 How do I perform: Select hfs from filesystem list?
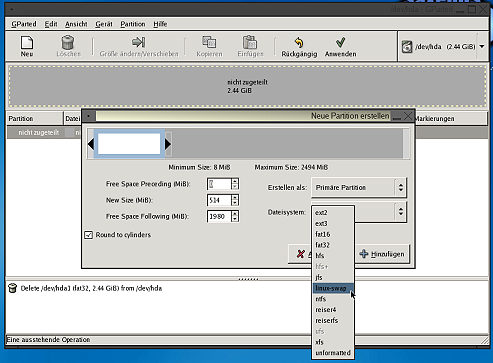tap(333, 256)
